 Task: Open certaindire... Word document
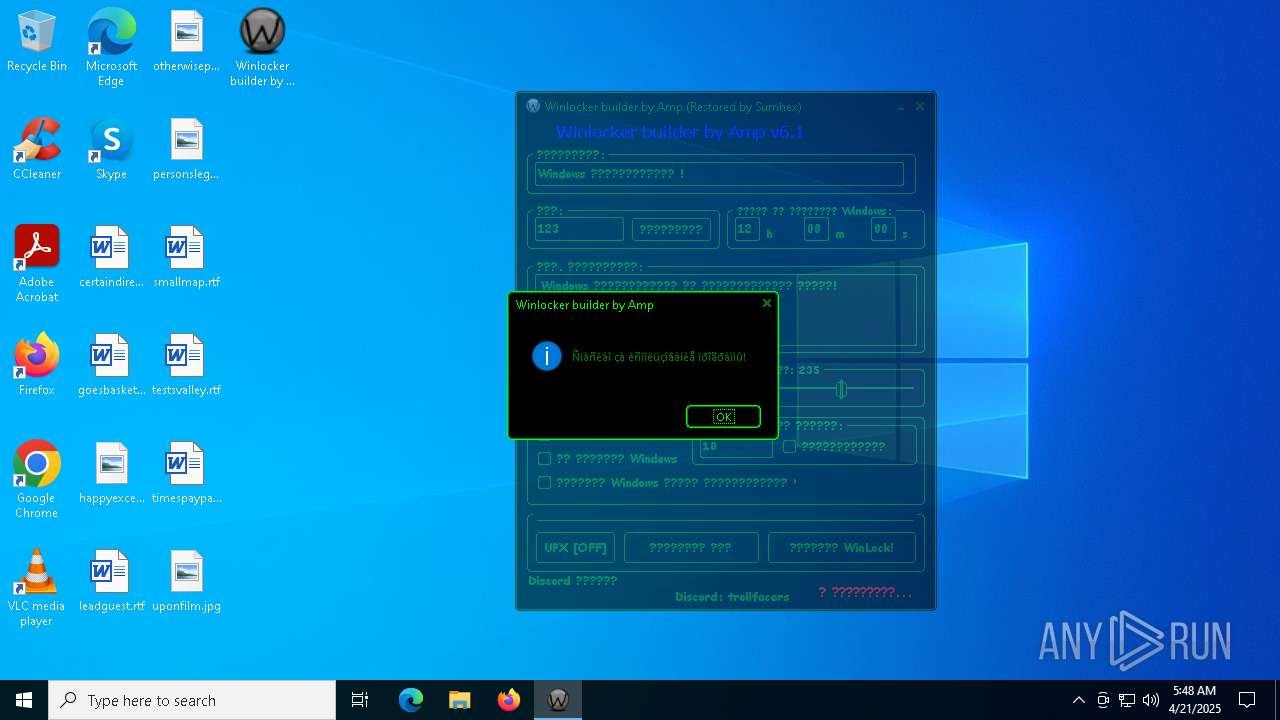(x=111, y=257)
